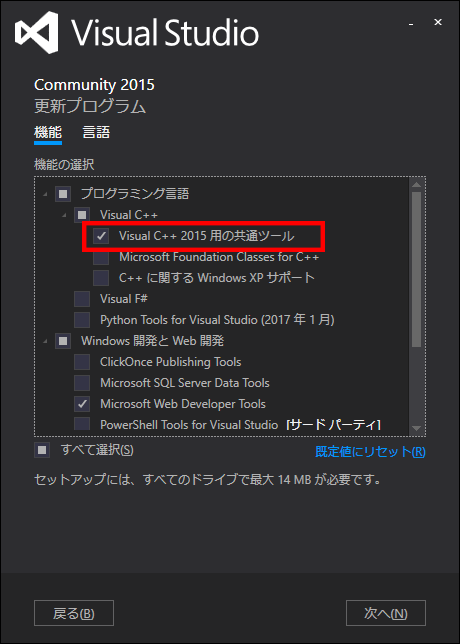Enable Python Tools for Visual Studio
Screen dimensions: 460x644
tap(82, 320)
